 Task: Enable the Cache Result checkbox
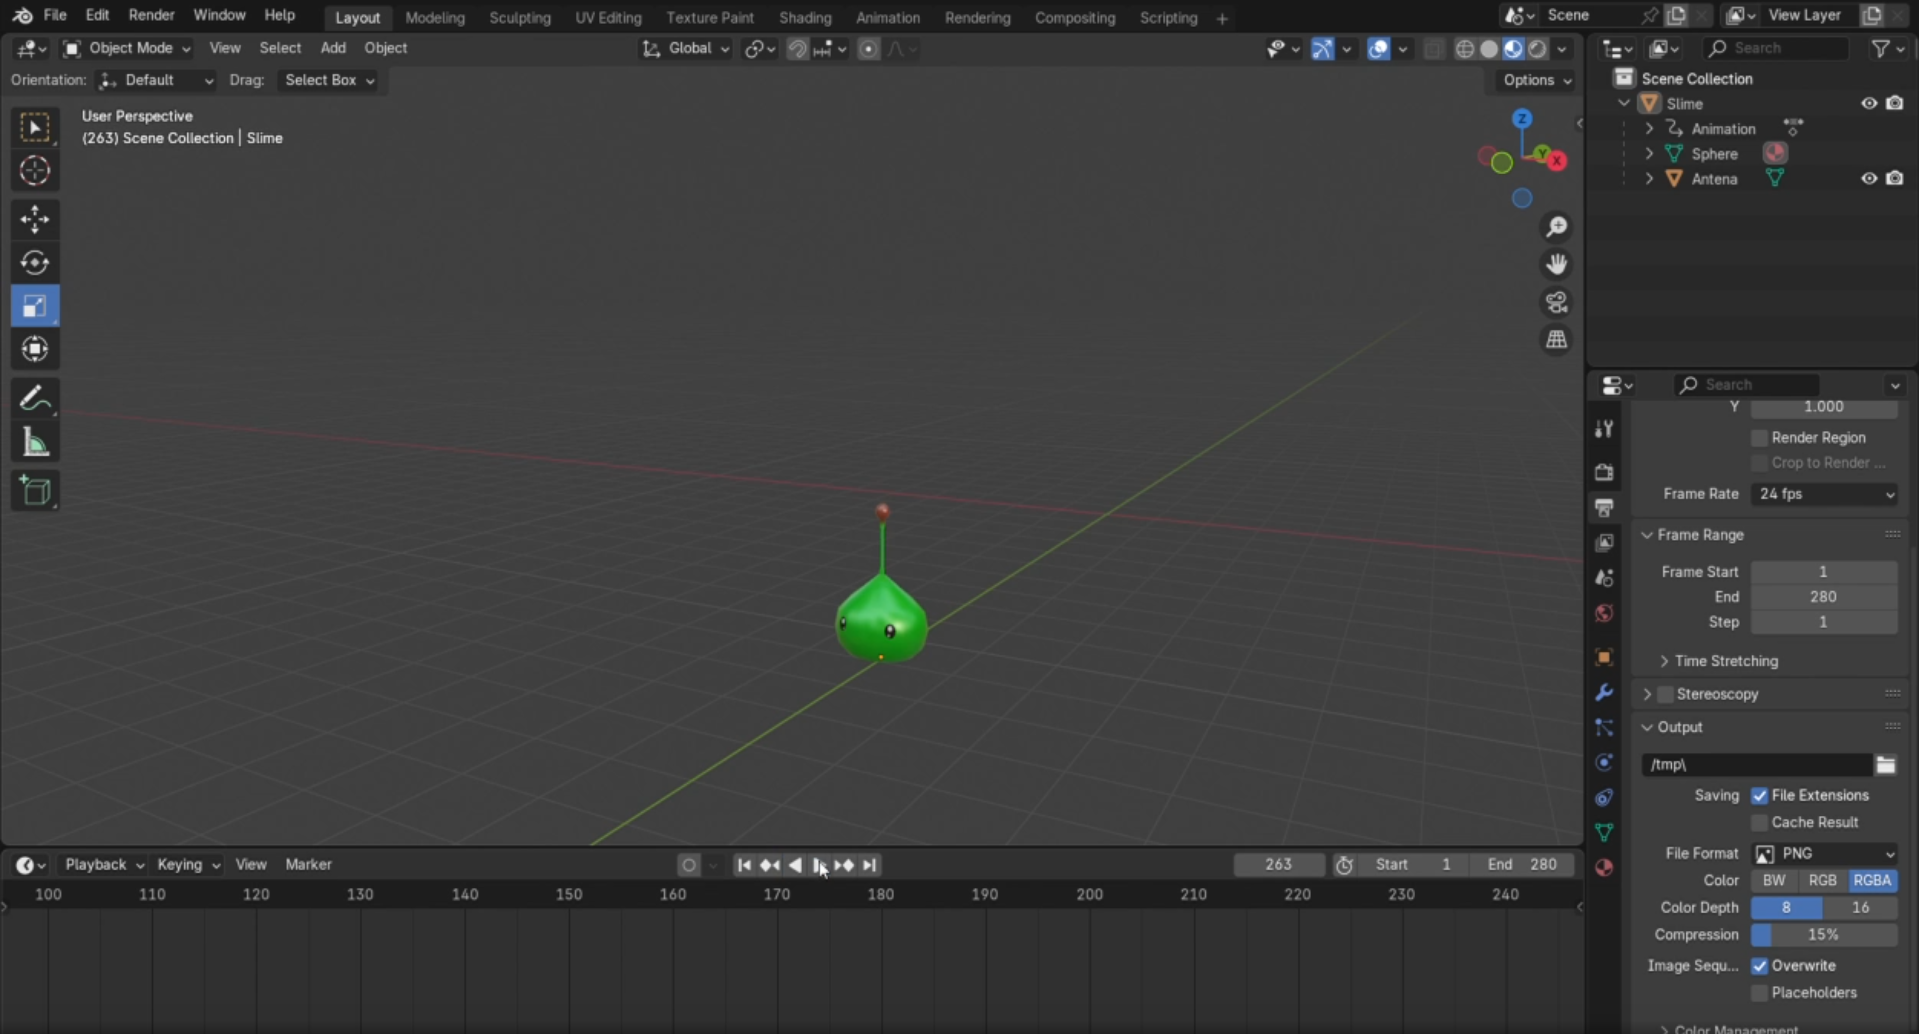[1759, 822]
